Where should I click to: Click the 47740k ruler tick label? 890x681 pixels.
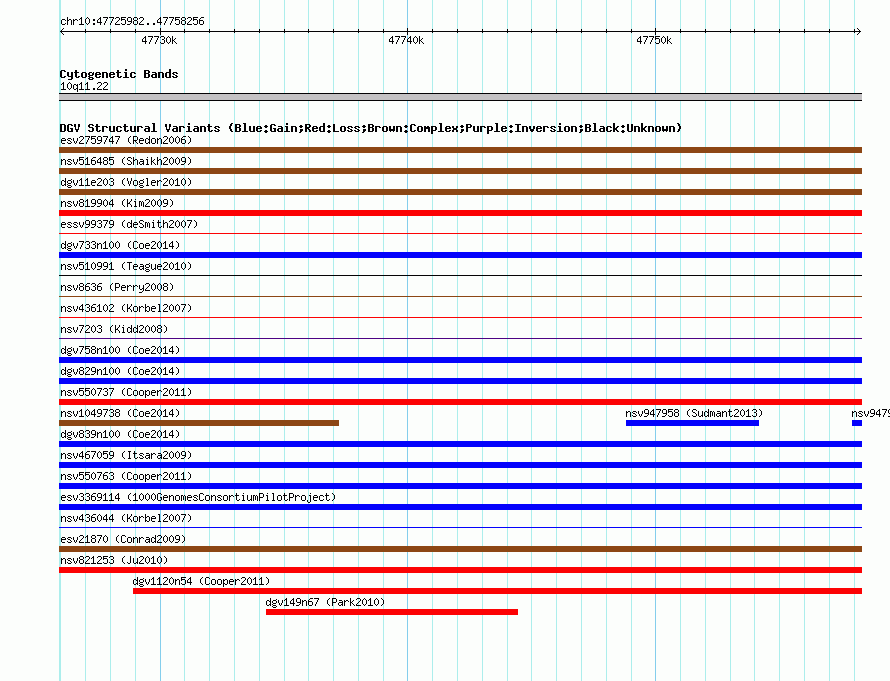point(406,40)
